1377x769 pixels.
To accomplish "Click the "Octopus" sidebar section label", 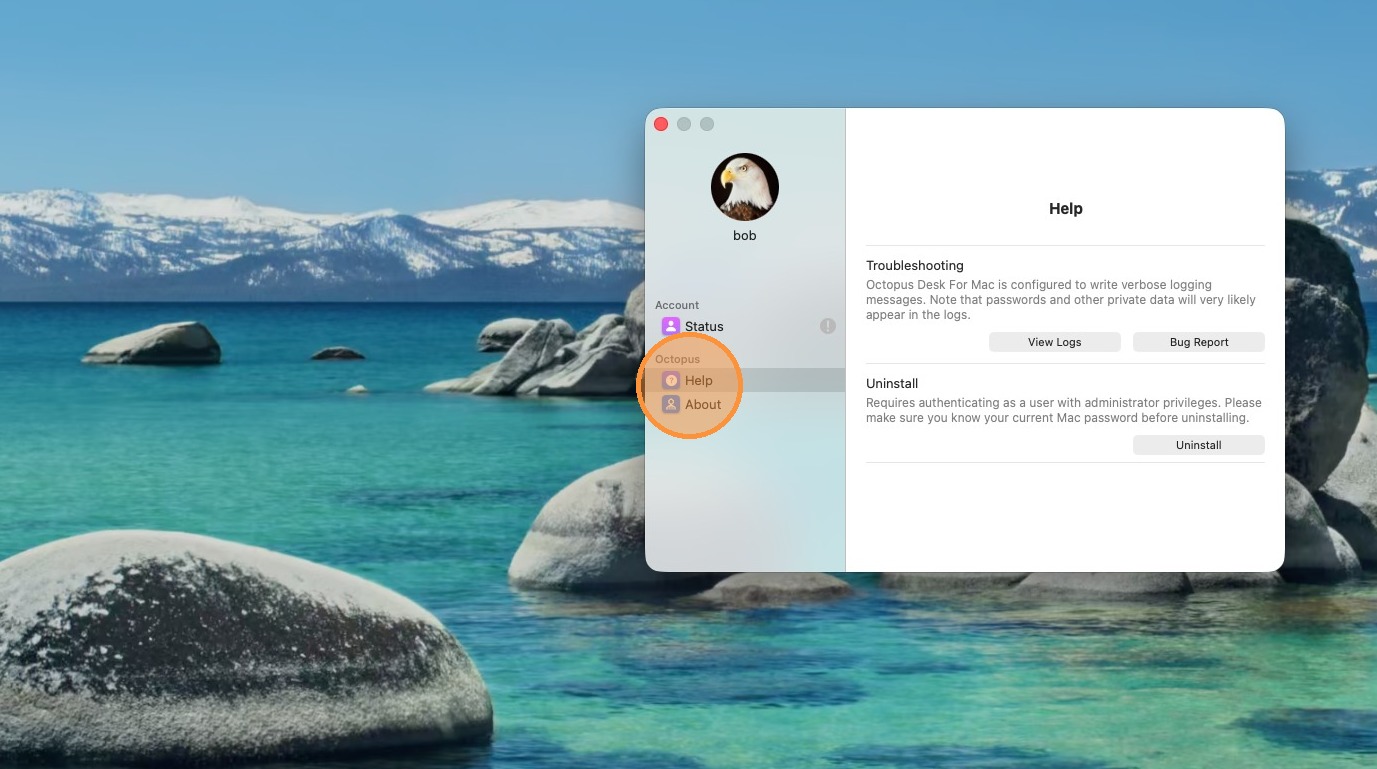I will 678,359.
